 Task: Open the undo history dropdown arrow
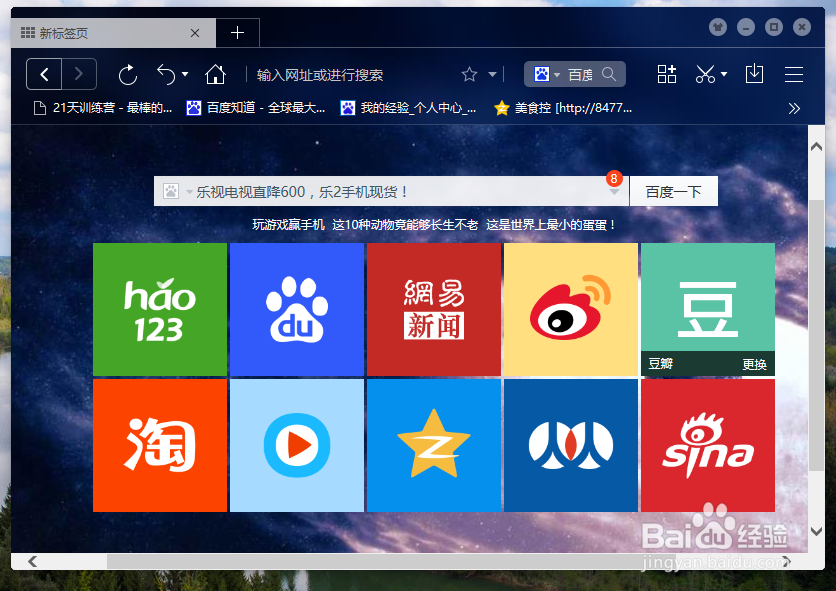click(185, 74)
